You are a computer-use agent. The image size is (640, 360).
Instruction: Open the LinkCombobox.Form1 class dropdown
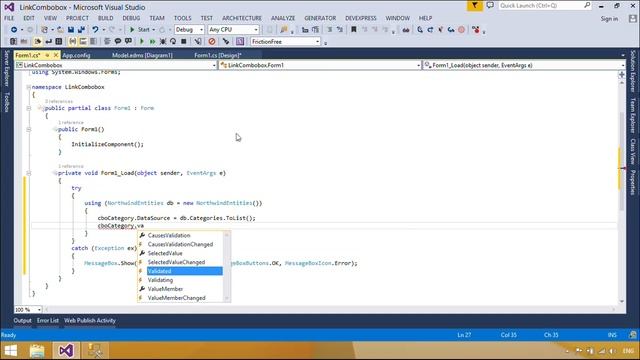pyautogui.click(x=320, y=65)
